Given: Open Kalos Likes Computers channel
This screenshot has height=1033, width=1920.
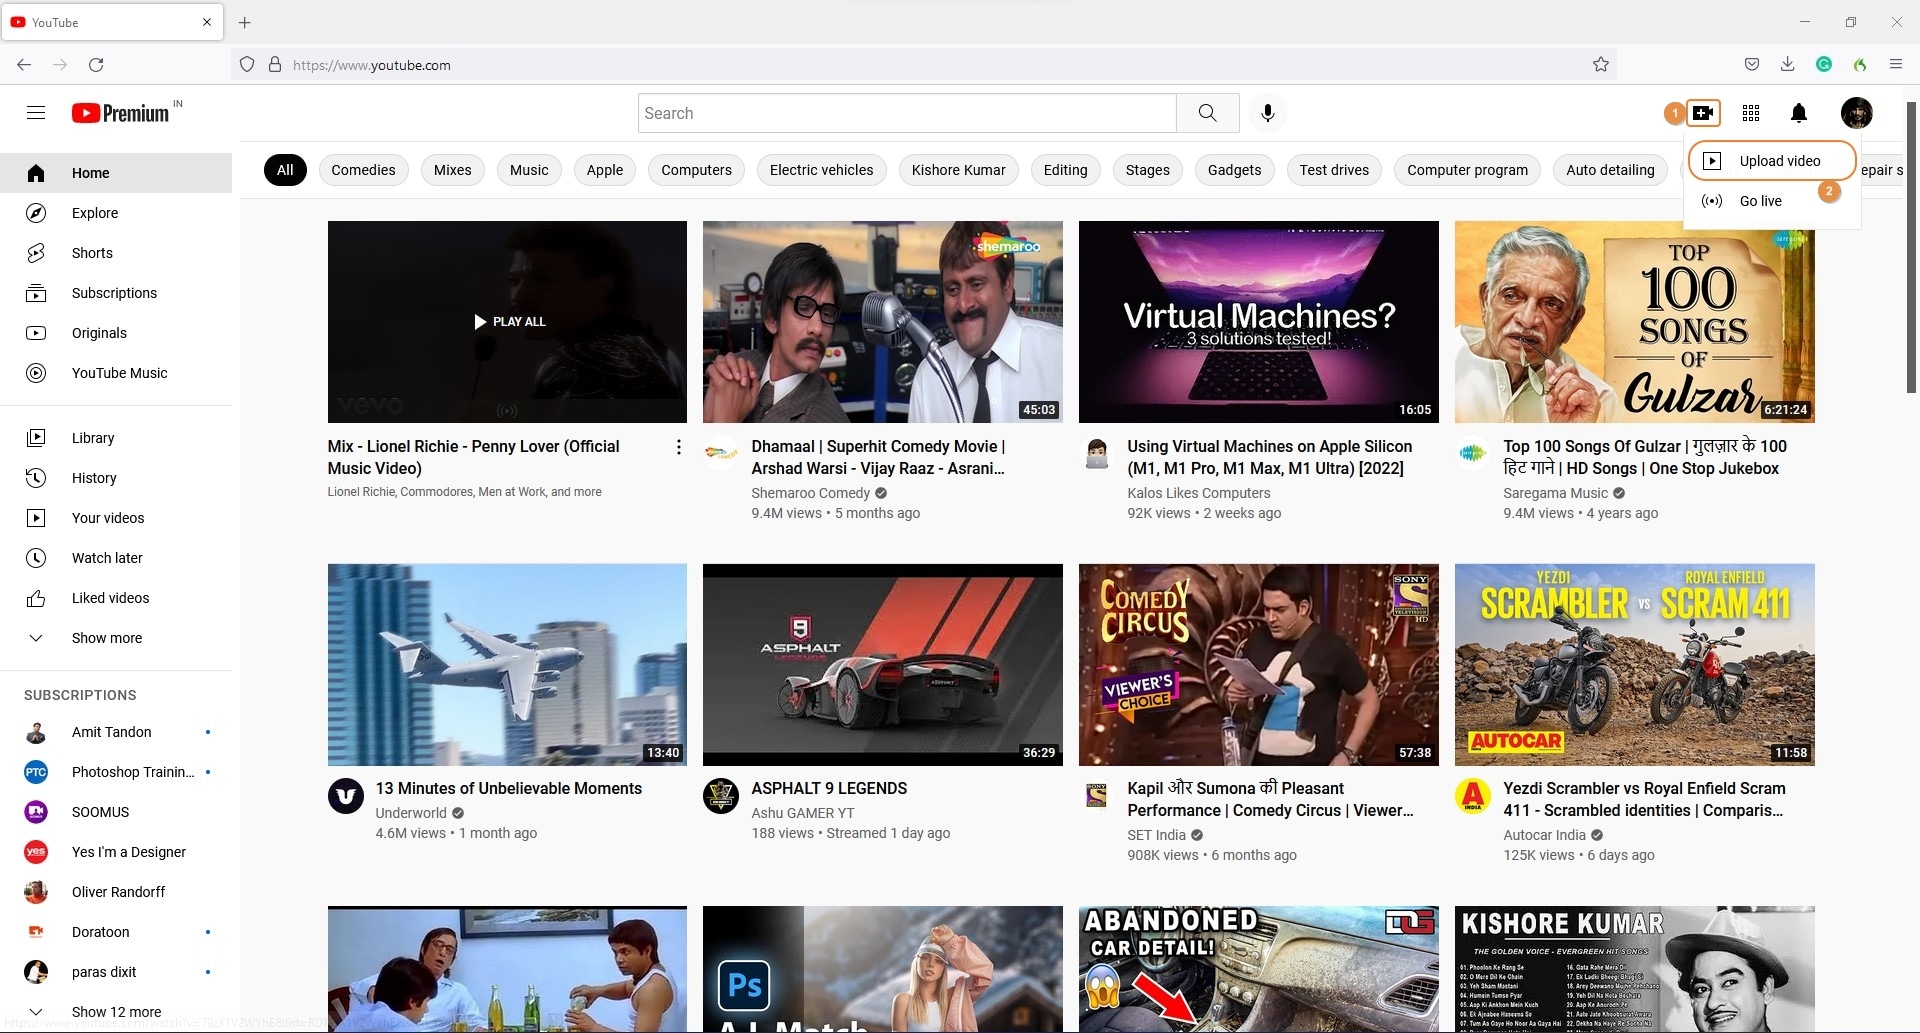Looking at the screenshot, I should coord(1198,493).
